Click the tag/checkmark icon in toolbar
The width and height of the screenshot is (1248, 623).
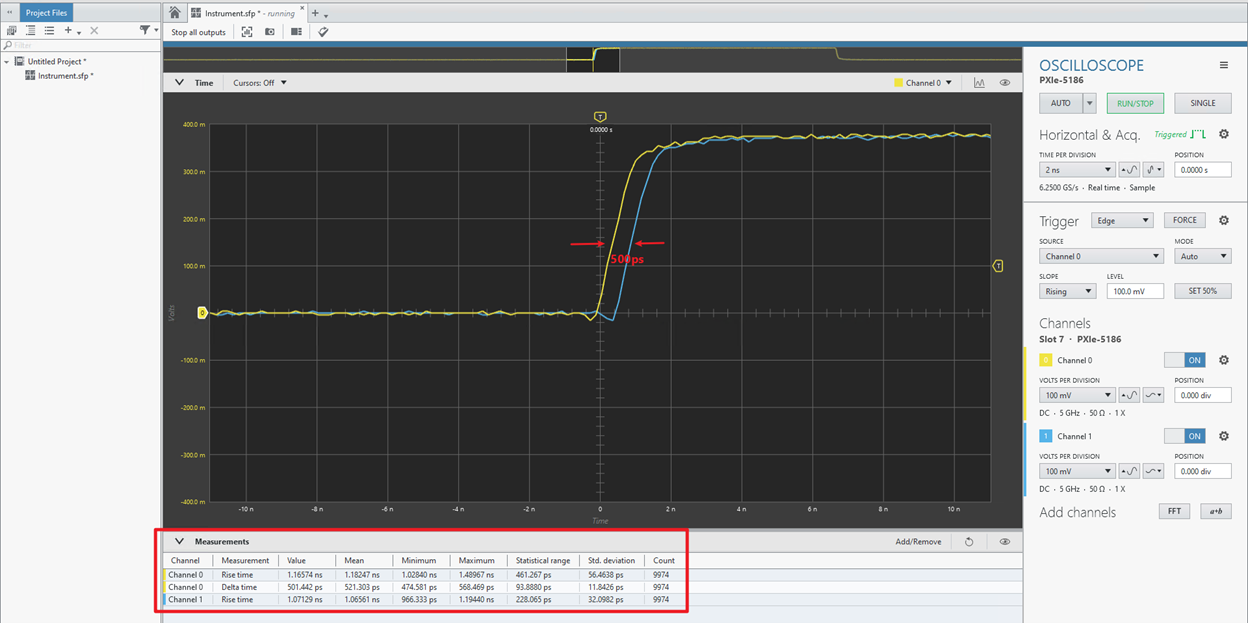(323, 32)
